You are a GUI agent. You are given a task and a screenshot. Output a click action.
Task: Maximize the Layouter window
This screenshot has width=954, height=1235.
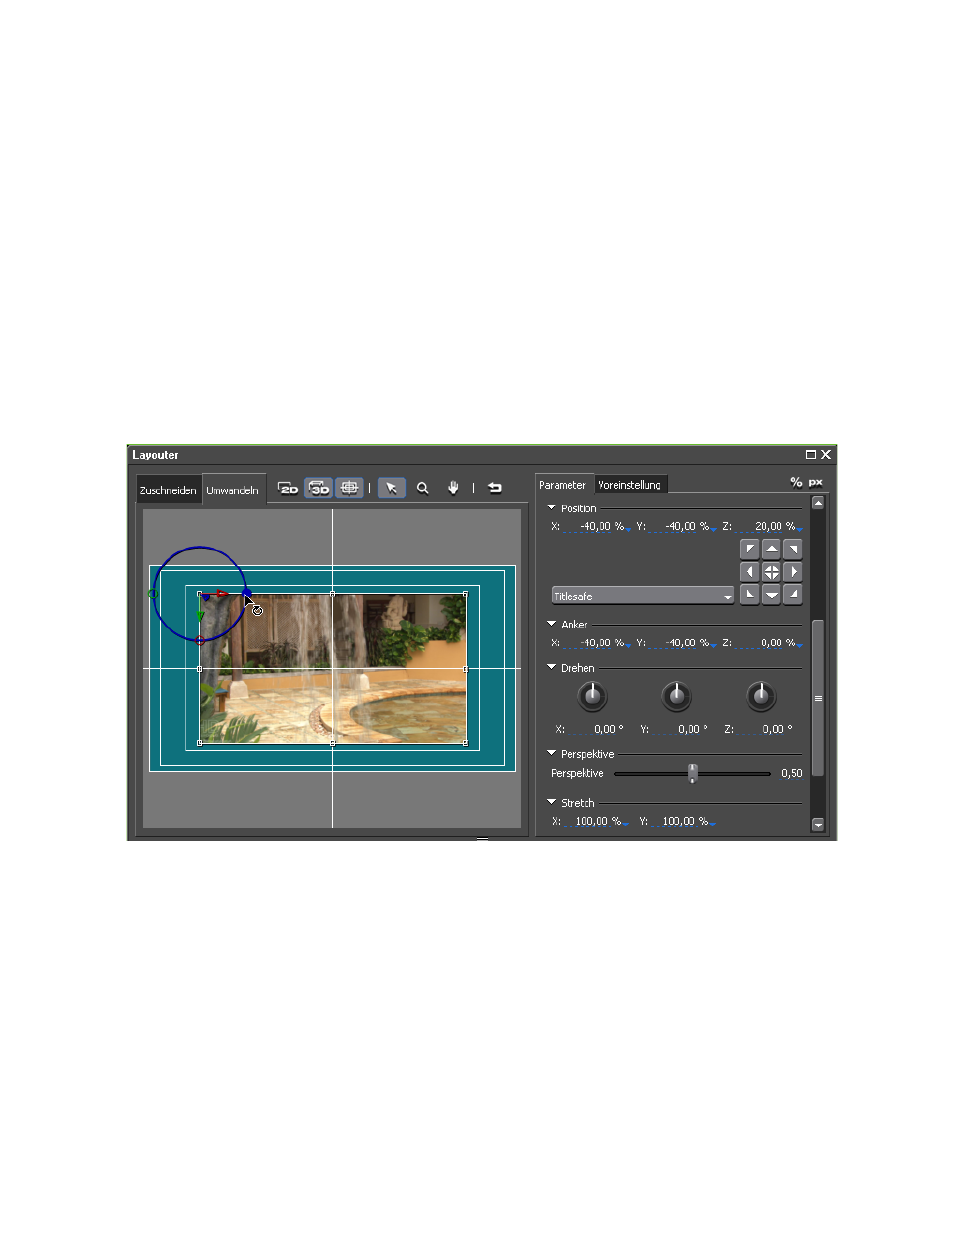tap(811, 454)
